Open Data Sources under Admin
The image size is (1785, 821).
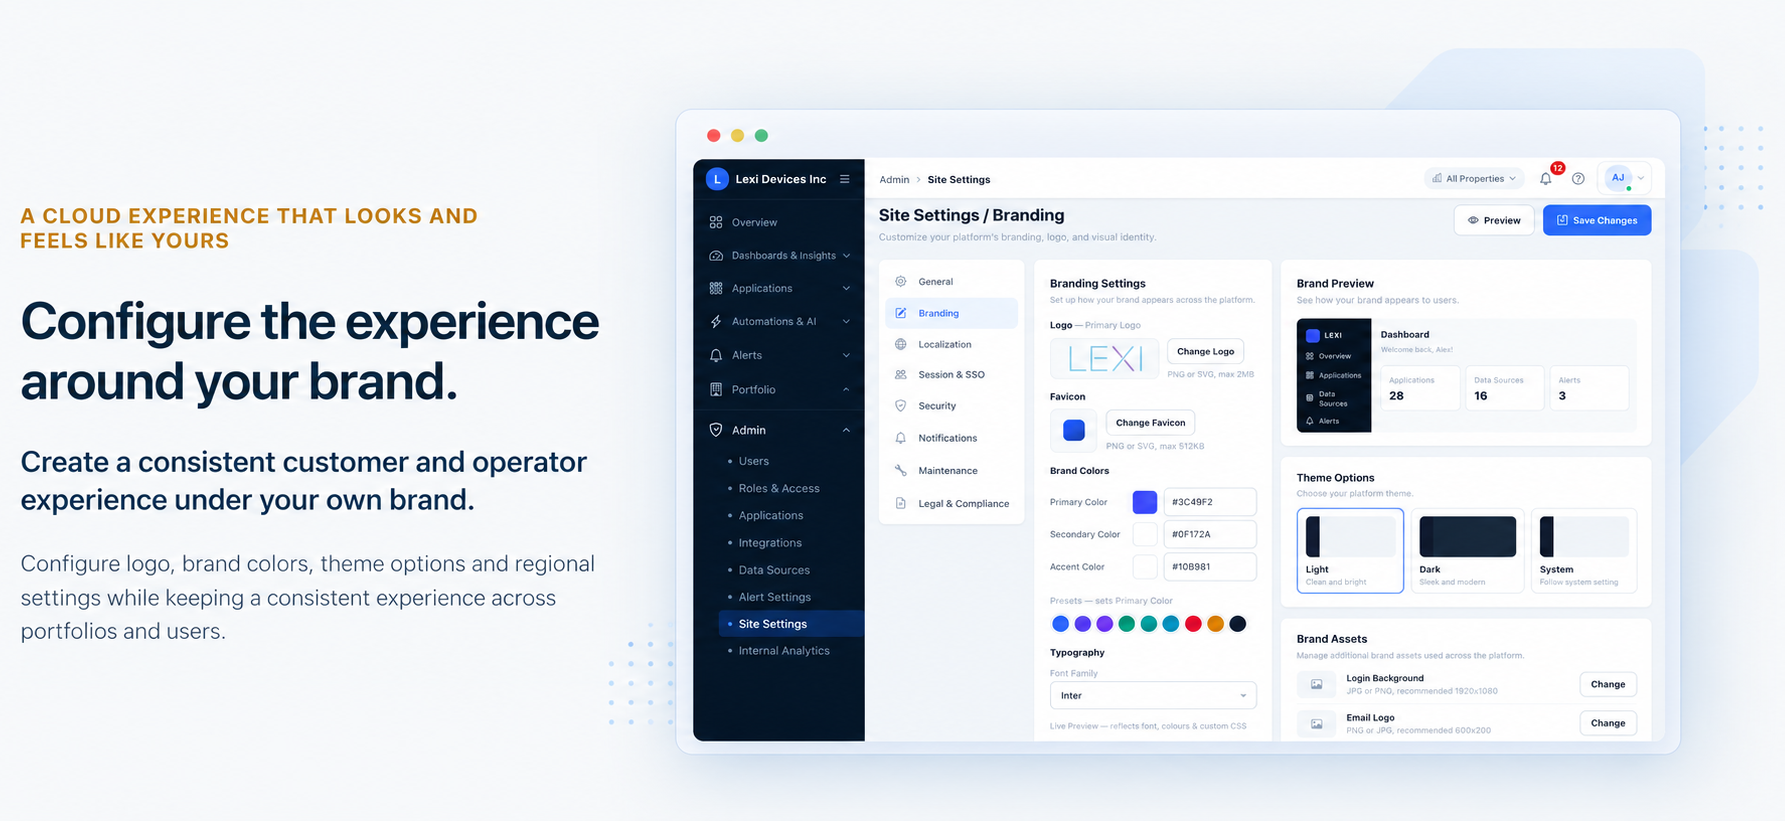click(774, 570)
